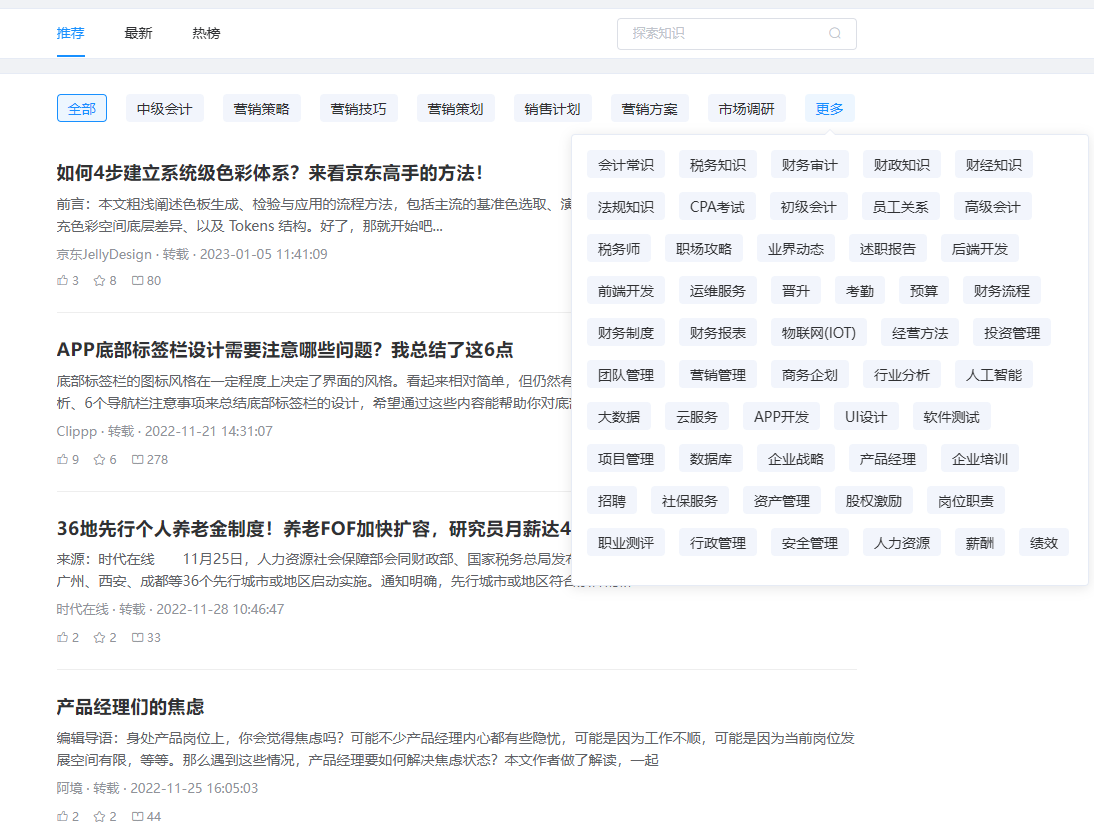This screenshot has height=833, width=1094.
Task: Switch to the 推荐 tab
Action: tap(70, 33)
